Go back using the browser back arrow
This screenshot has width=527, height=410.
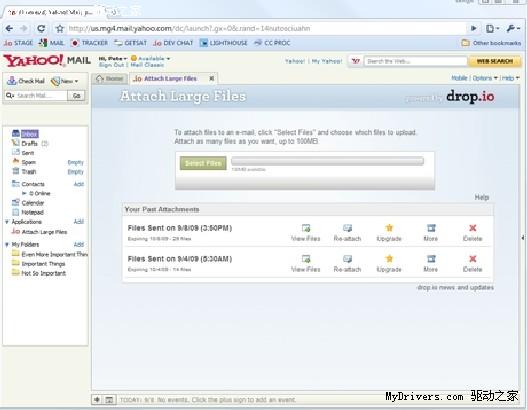click(9, 29)
